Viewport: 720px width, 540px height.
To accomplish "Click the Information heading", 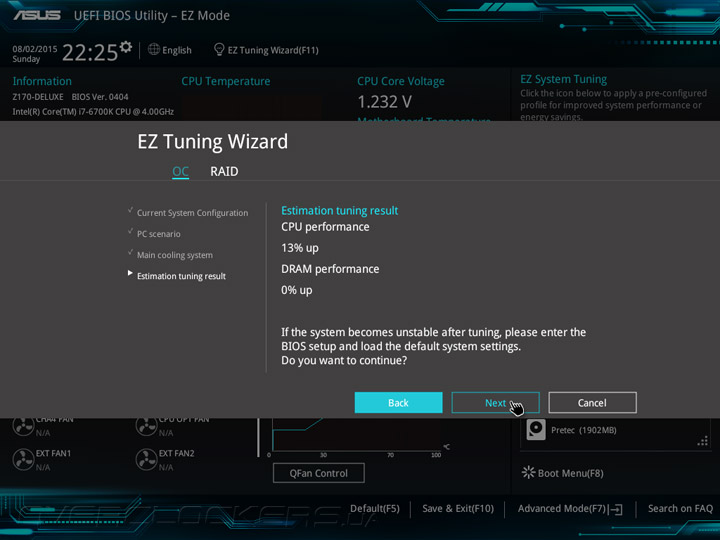I will coord(42,81).
